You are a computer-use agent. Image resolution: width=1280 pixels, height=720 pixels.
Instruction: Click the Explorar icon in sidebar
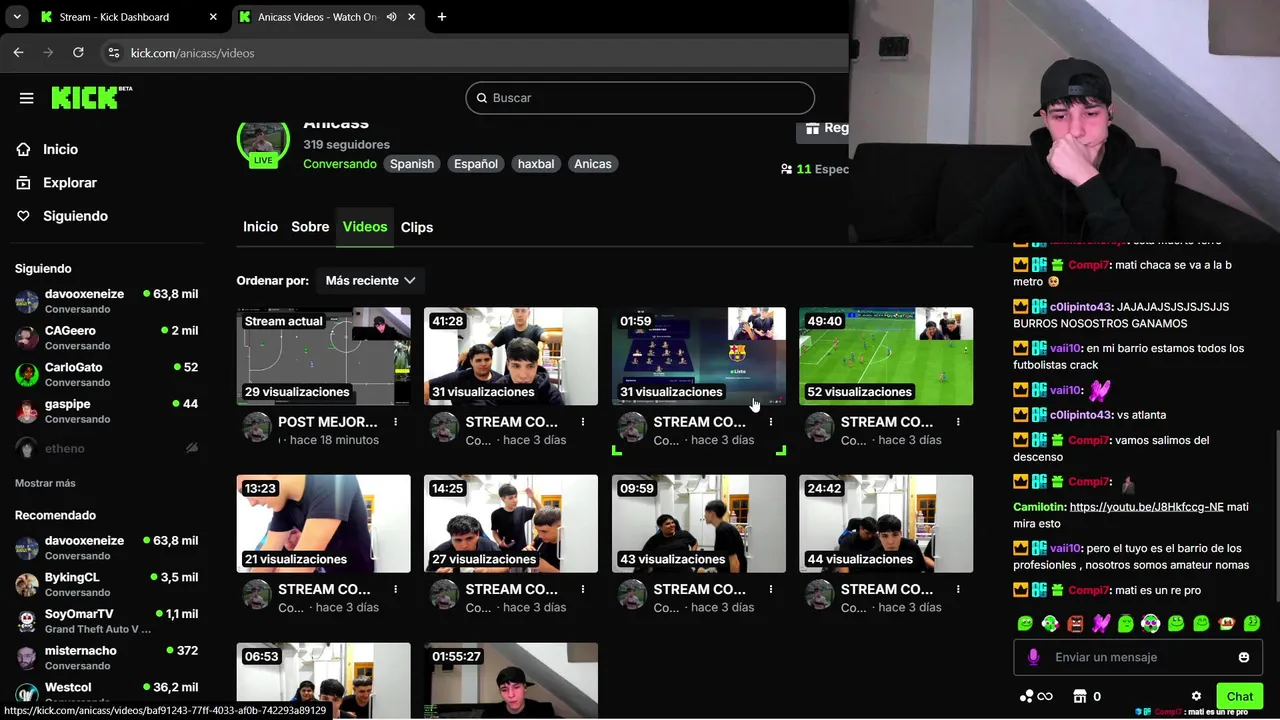pos(23,183)
